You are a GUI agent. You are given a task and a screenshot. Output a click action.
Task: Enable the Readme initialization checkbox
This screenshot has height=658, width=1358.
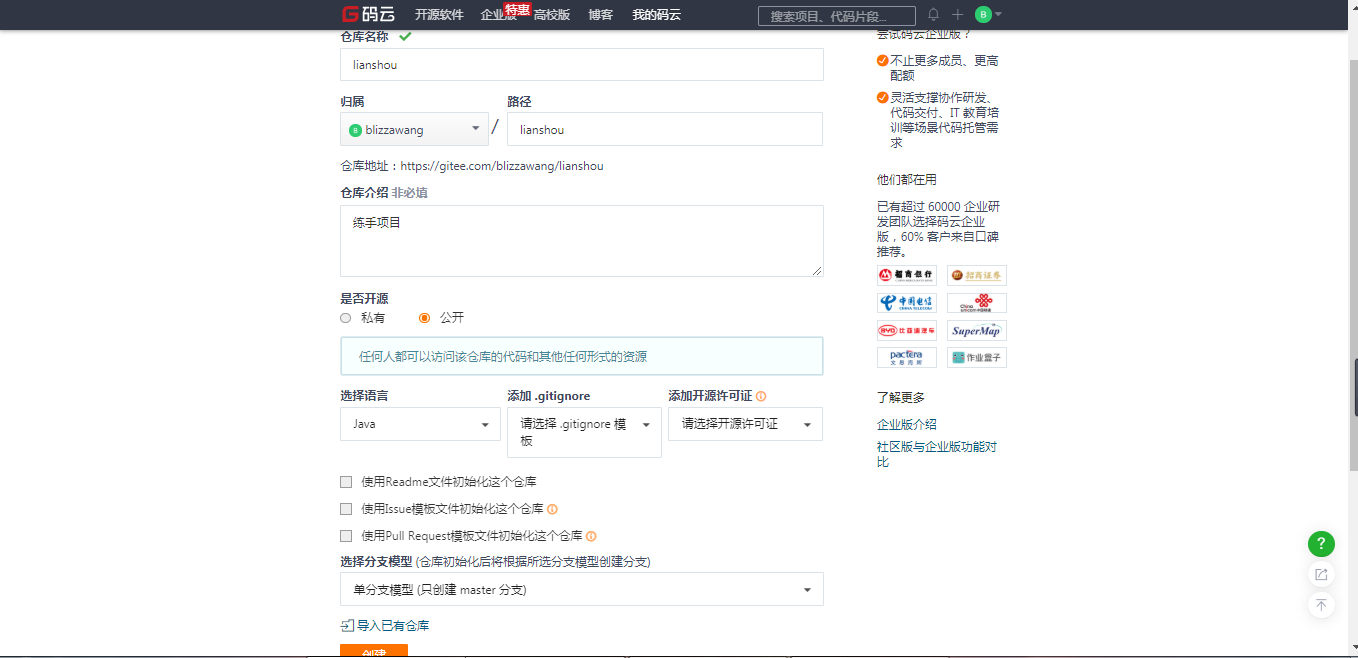(345, 481)
